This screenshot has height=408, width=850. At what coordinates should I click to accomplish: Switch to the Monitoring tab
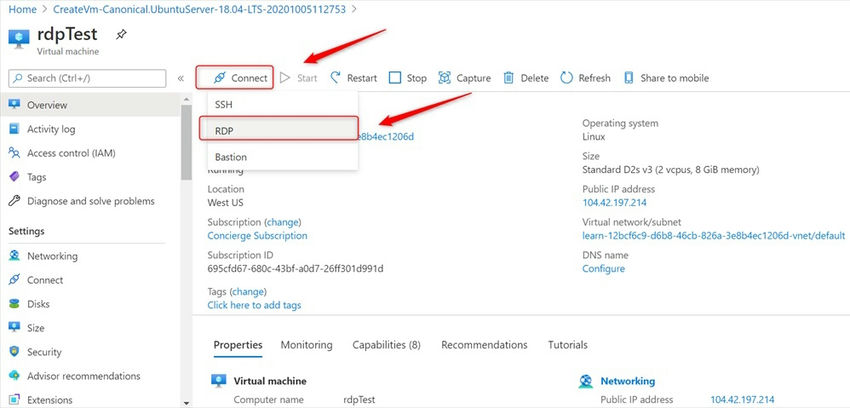point(306,345)
